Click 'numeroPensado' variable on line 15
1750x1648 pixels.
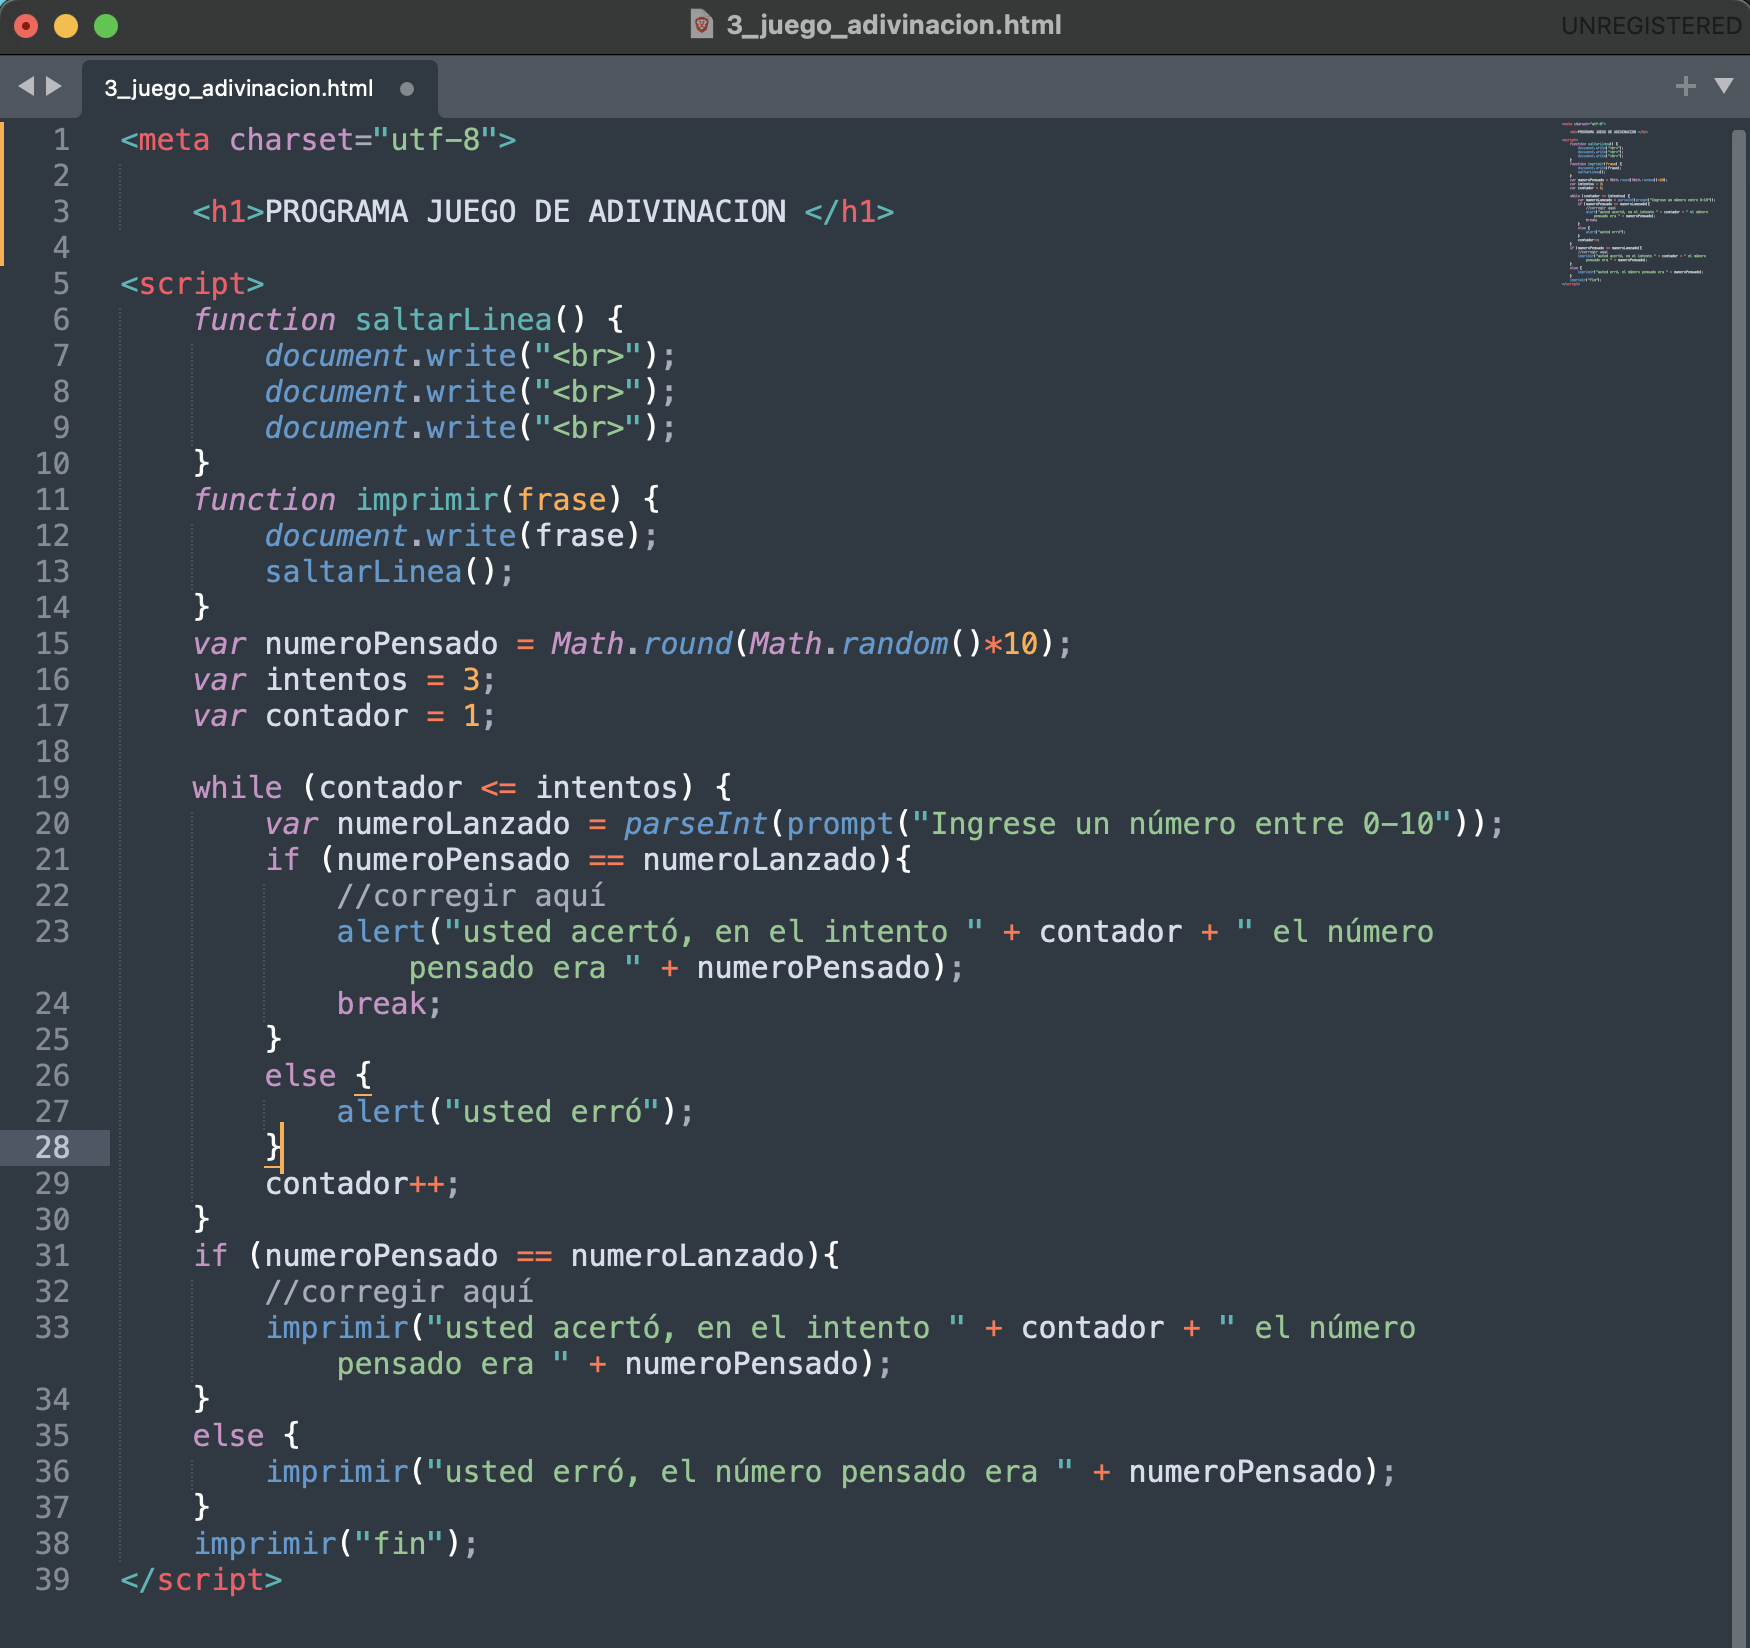click(x=381, y=644)
